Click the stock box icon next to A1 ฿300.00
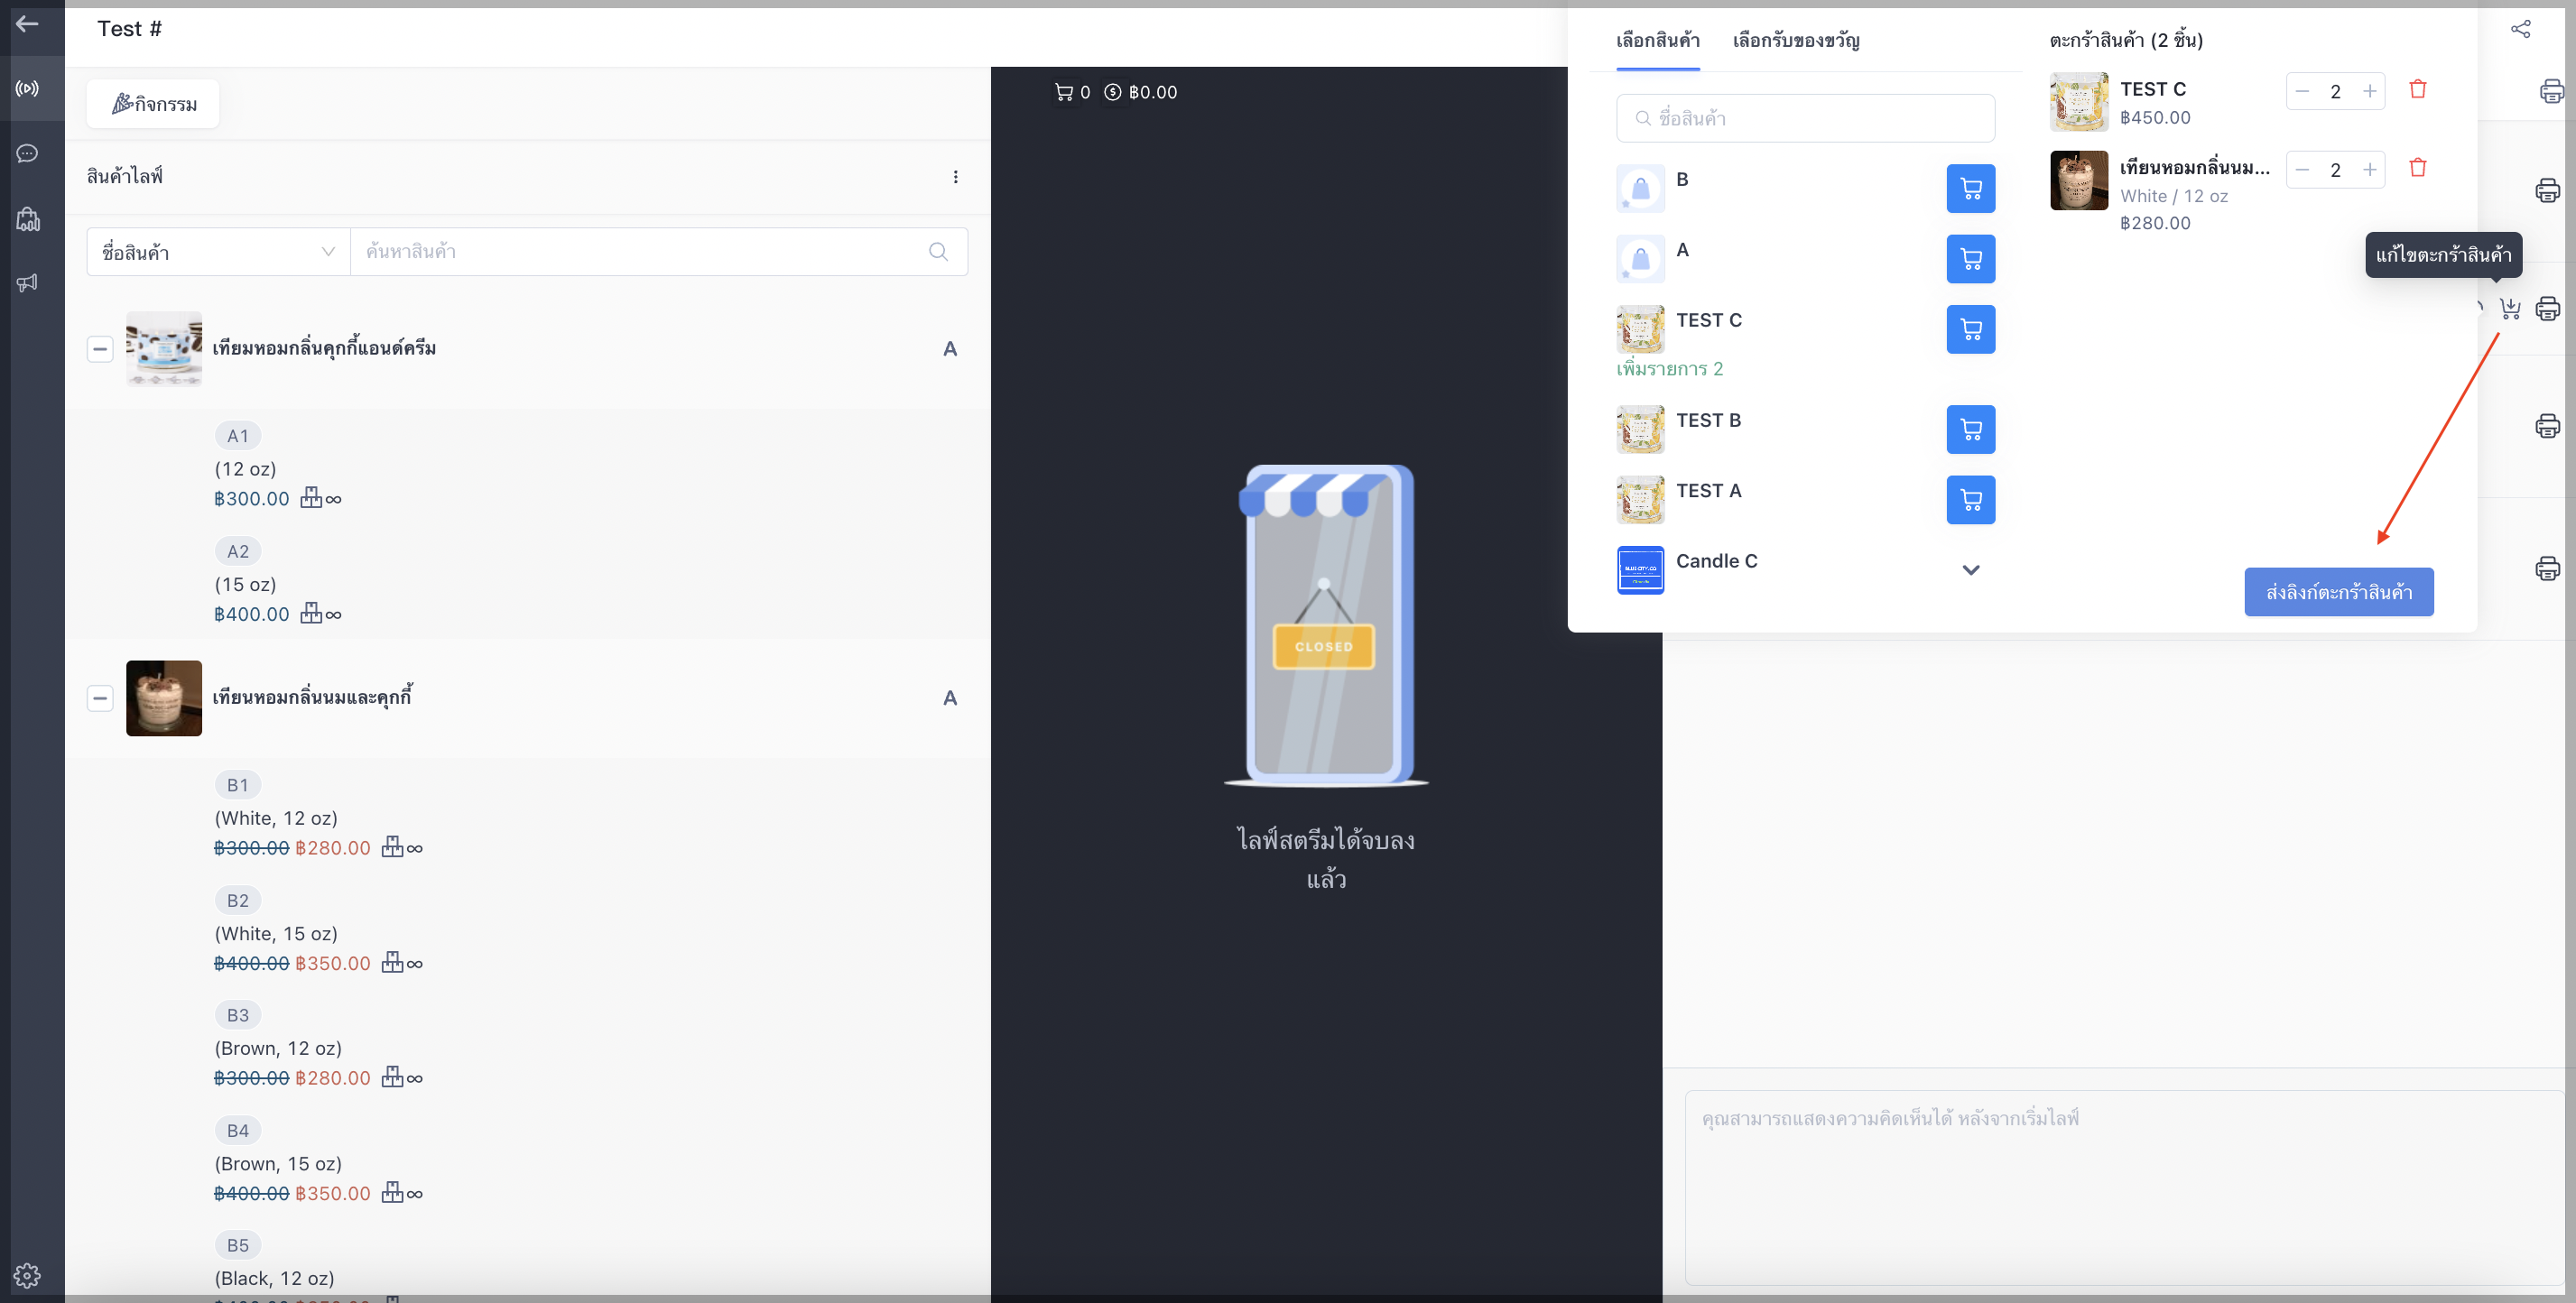Screen dimensions: 2576x1303 point(311,498)
